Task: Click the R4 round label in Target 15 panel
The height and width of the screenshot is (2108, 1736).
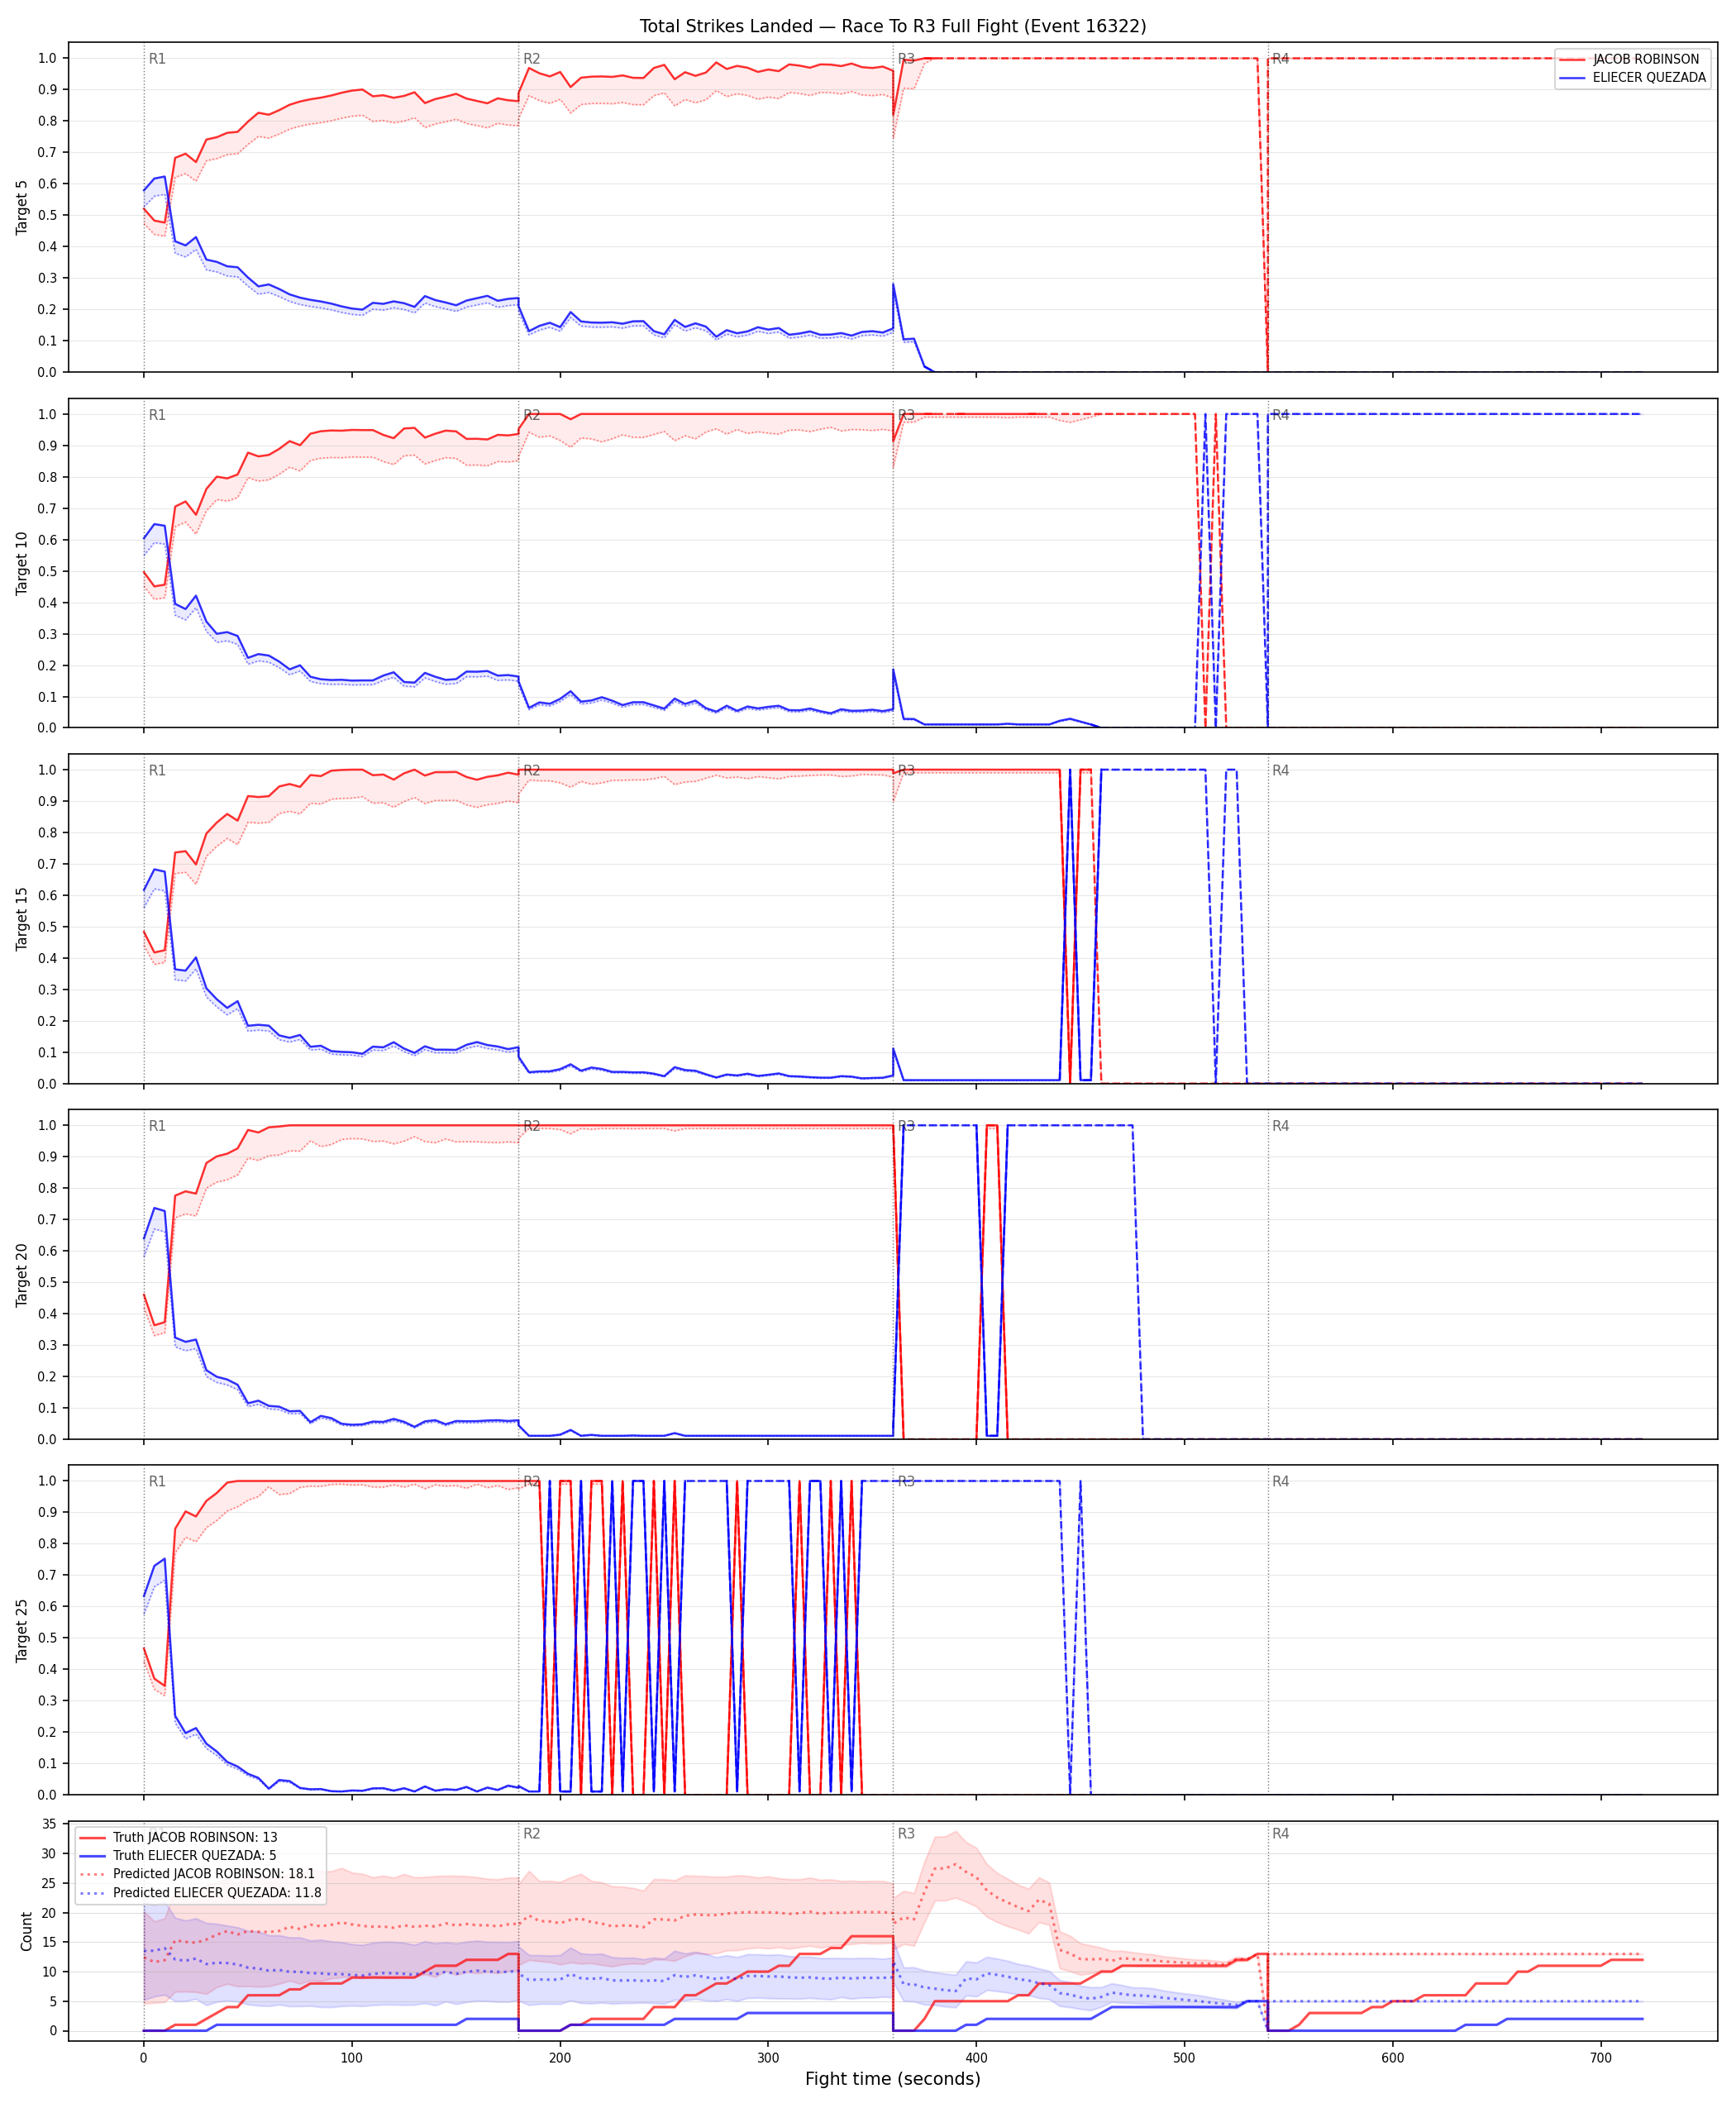Action: click(x=1281, y=770)
